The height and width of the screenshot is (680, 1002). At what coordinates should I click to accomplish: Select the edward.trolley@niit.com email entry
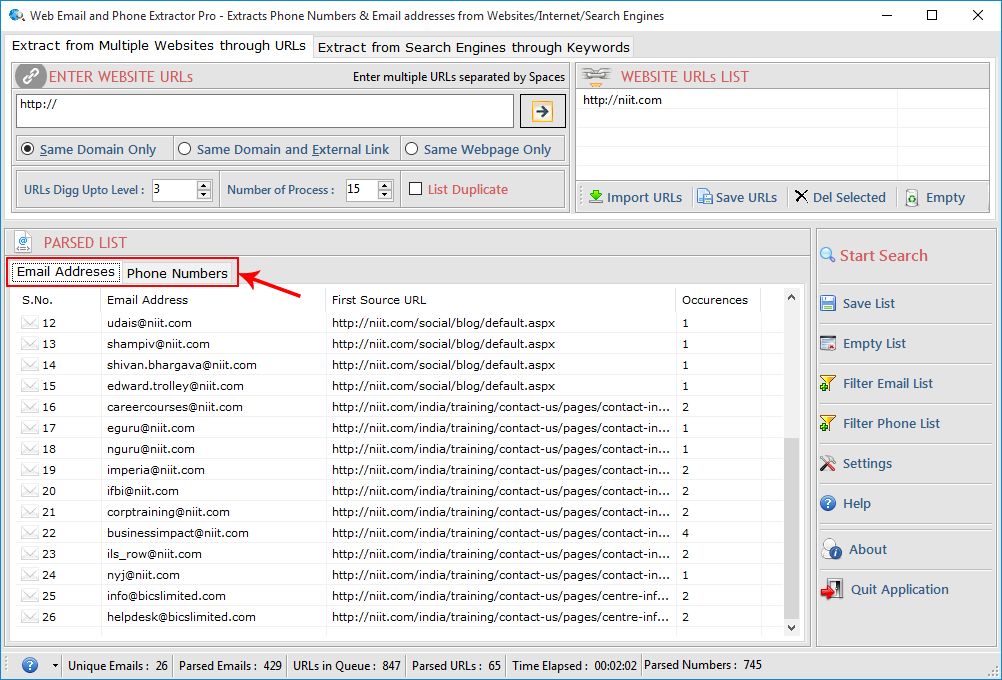point(175,385)
